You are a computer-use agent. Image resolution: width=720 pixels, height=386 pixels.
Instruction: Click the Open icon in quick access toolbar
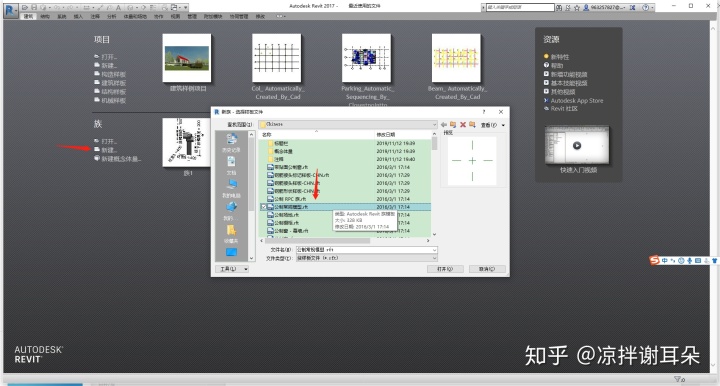click(x=25, y=7)
